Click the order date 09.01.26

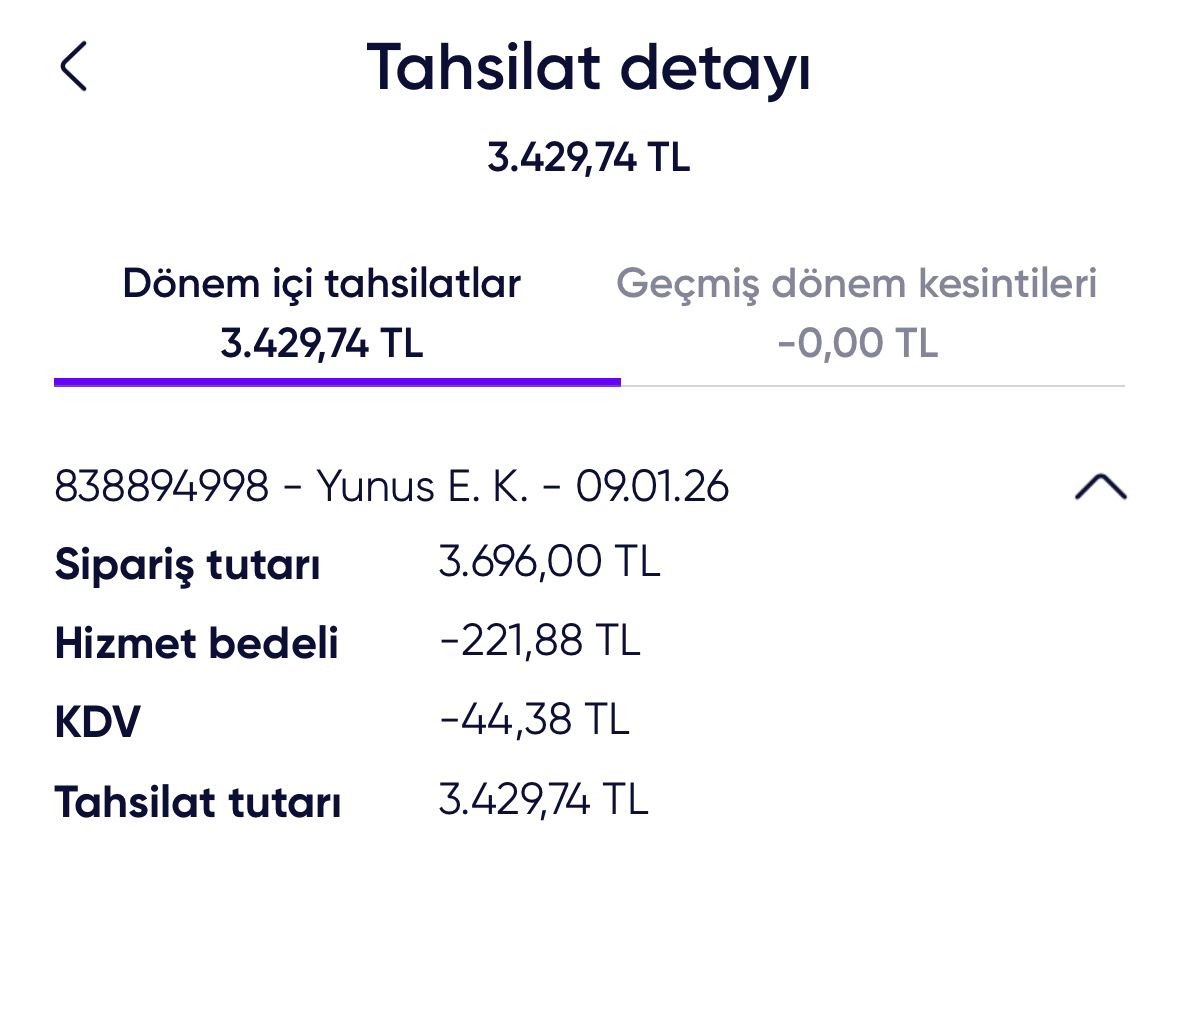[652, 487]
